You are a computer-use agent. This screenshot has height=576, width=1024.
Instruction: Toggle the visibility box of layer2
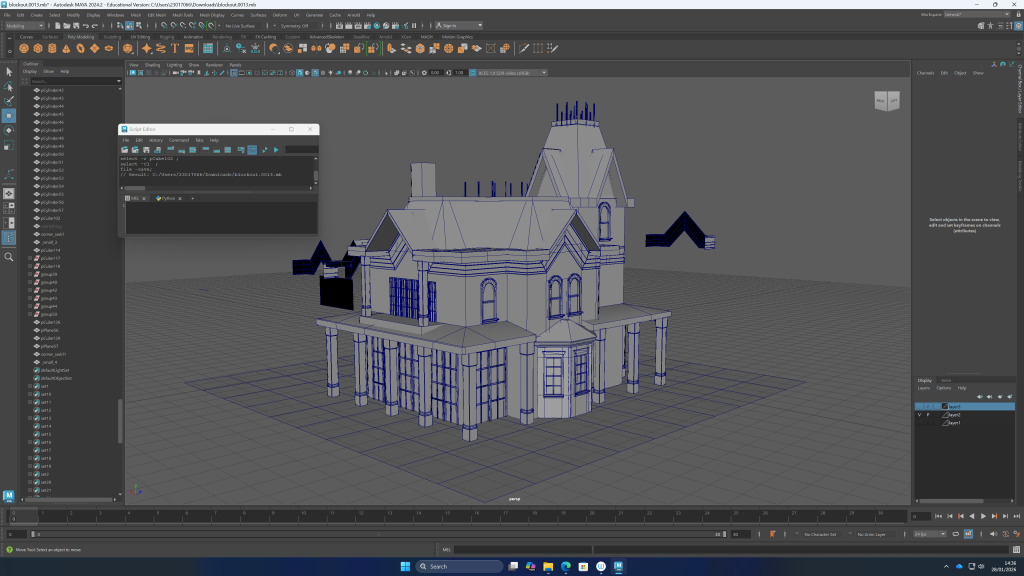[x=919, y=414]
